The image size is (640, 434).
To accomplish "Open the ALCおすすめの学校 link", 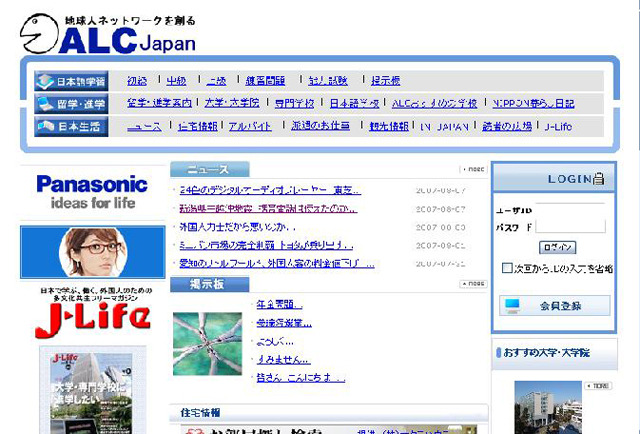I will tap(434, 103).
